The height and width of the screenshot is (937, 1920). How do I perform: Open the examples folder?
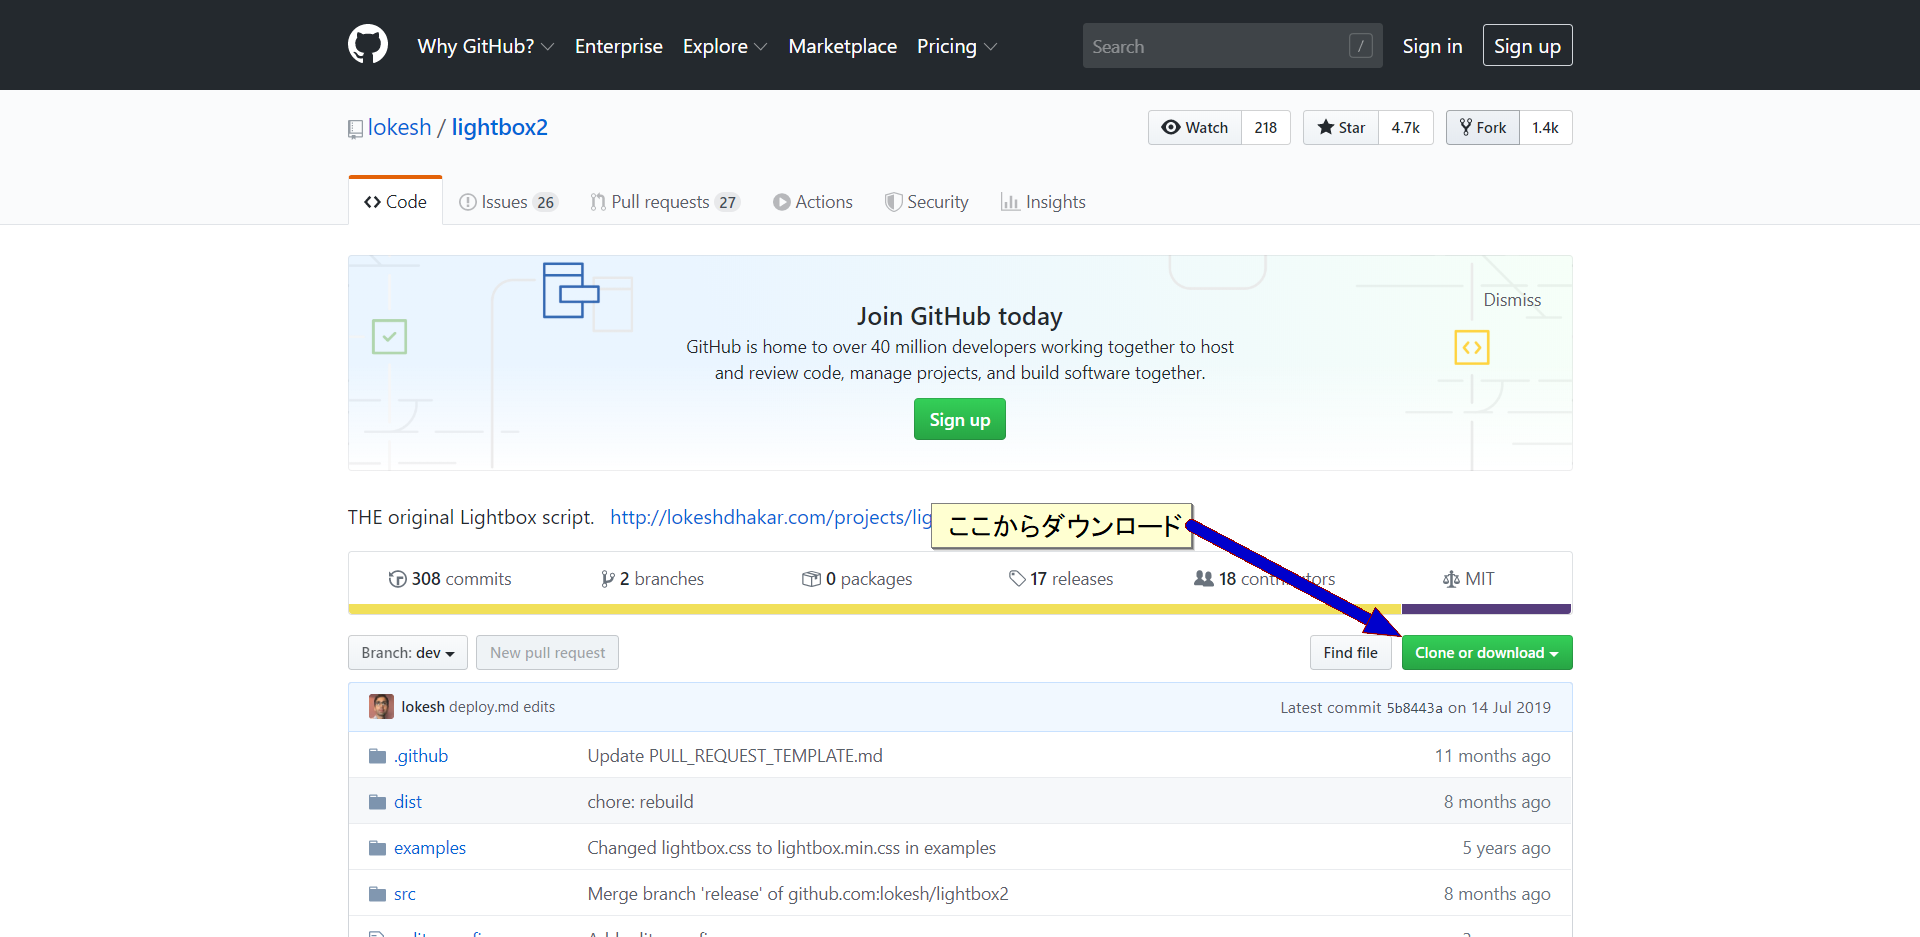[x=430, y=848]
